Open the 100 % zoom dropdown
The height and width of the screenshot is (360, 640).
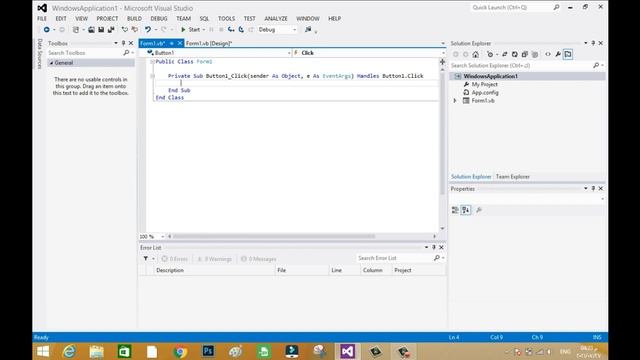pos(162,236)
